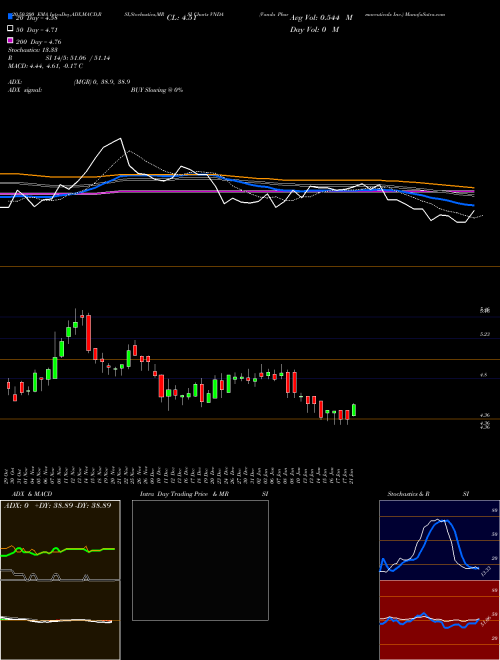Click the white 50 Day legend swatch
Image resolution: width=500 pixels, height=660 pixels.
(10, 29)
